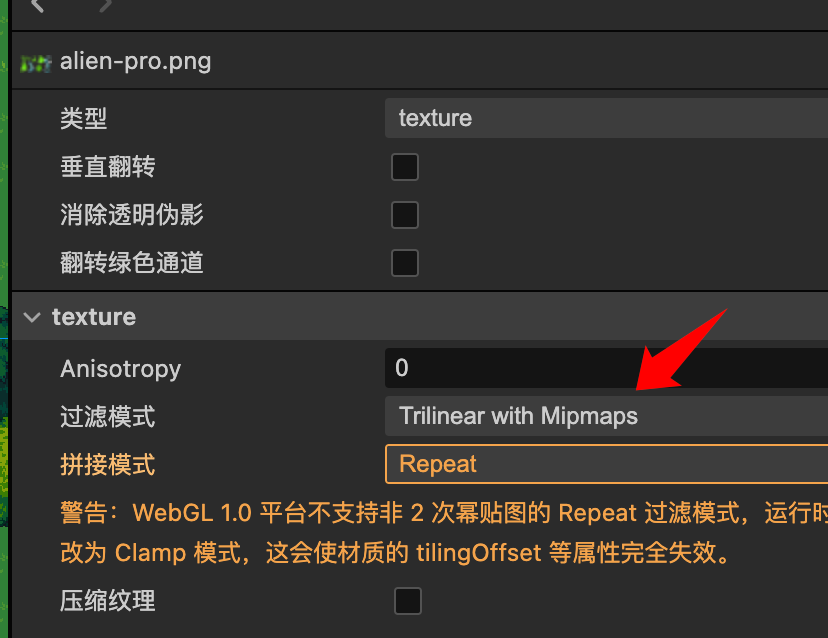Viewport: 828px width, 638px height.
Task: Click the green scene view strip
Action: (4, 319)
